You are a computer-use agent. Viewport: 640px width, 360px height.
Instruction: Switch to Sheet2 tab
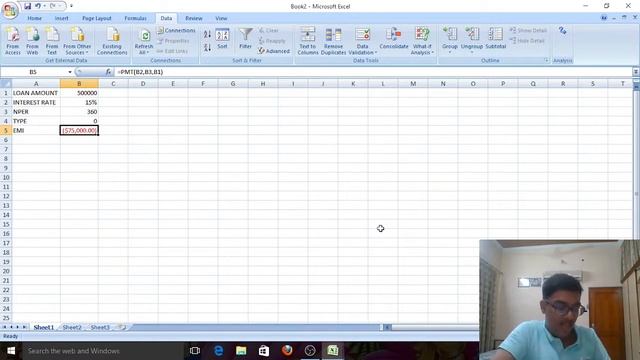click(72, 327)
